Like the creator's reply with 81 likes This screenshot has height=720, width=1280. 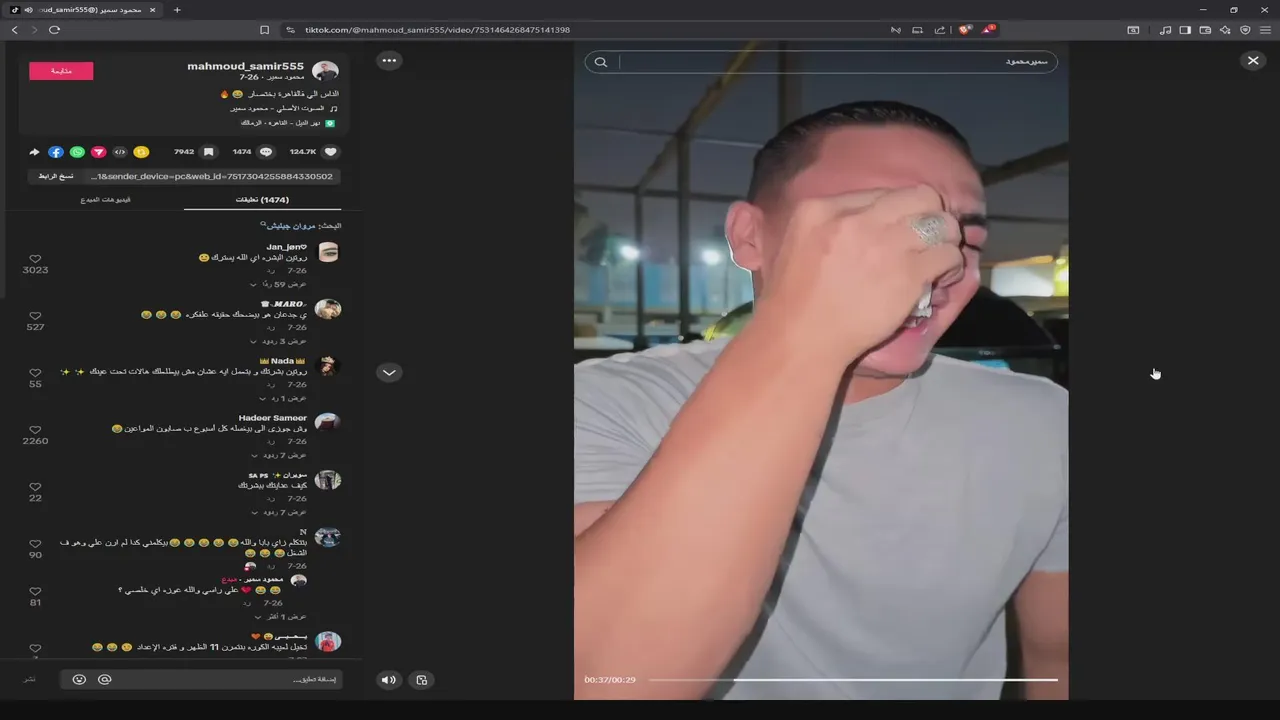click(35, 591)
